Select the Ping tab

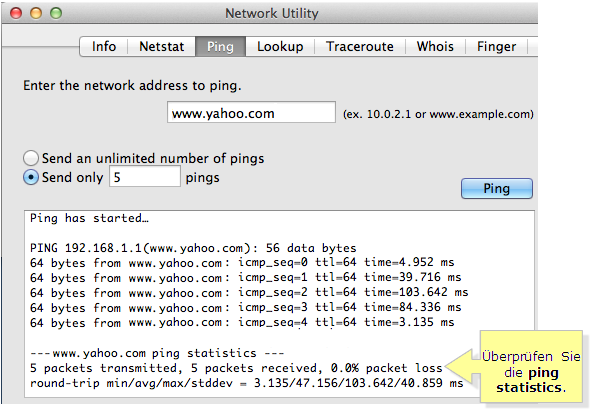pos(220,46)
